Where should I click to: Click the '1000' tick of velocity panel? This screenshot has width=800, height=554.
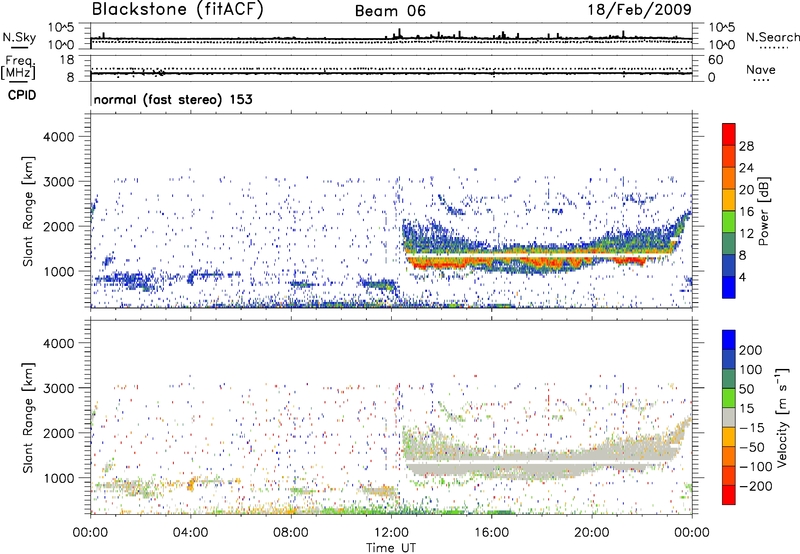pos(58,478)
